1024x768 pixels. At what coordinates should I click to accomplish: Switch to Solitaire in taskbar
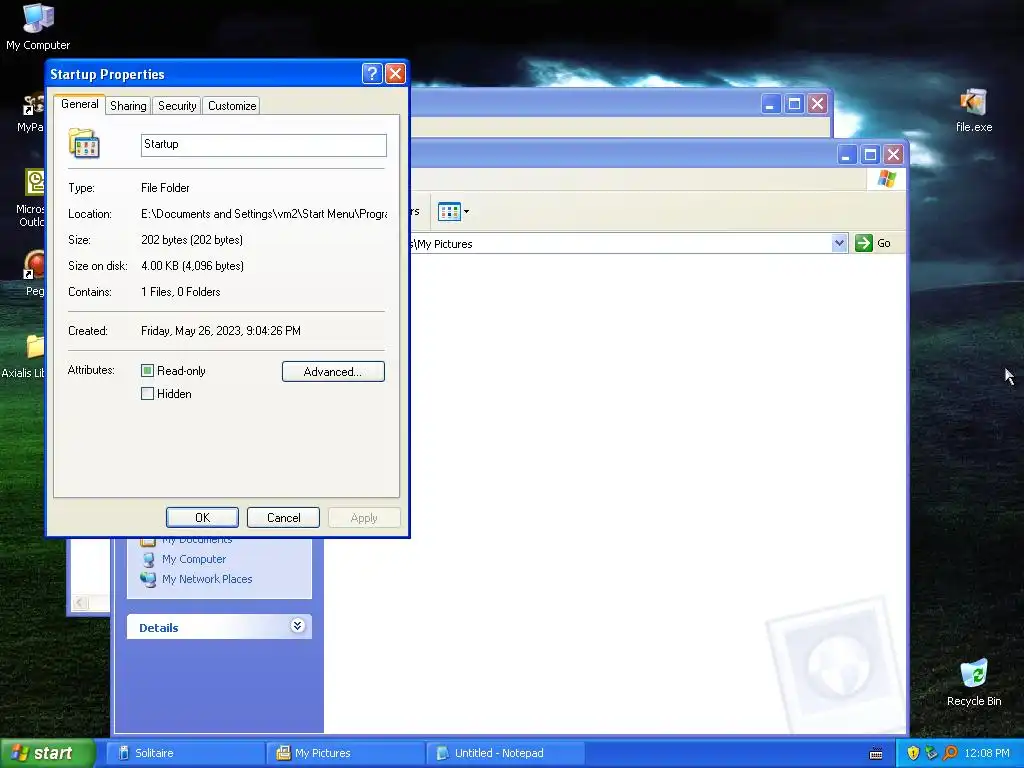point(185,753)
